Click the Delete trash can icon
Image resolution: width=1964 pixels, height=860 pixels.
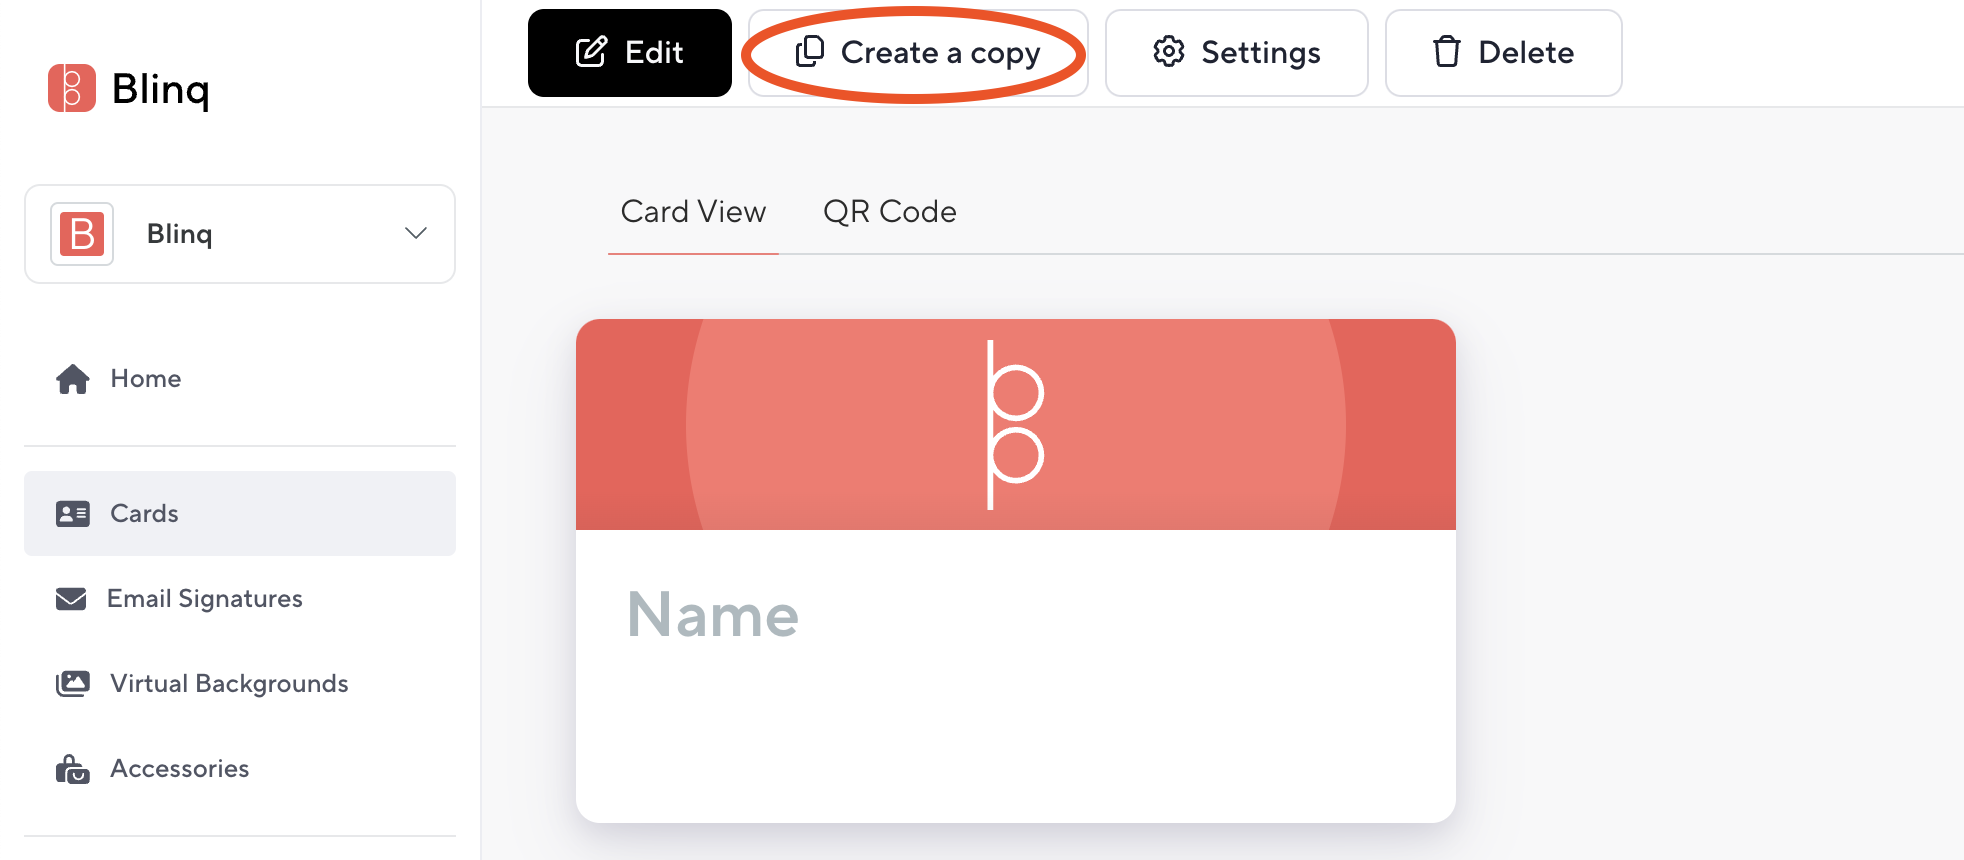click(1447, 52)
